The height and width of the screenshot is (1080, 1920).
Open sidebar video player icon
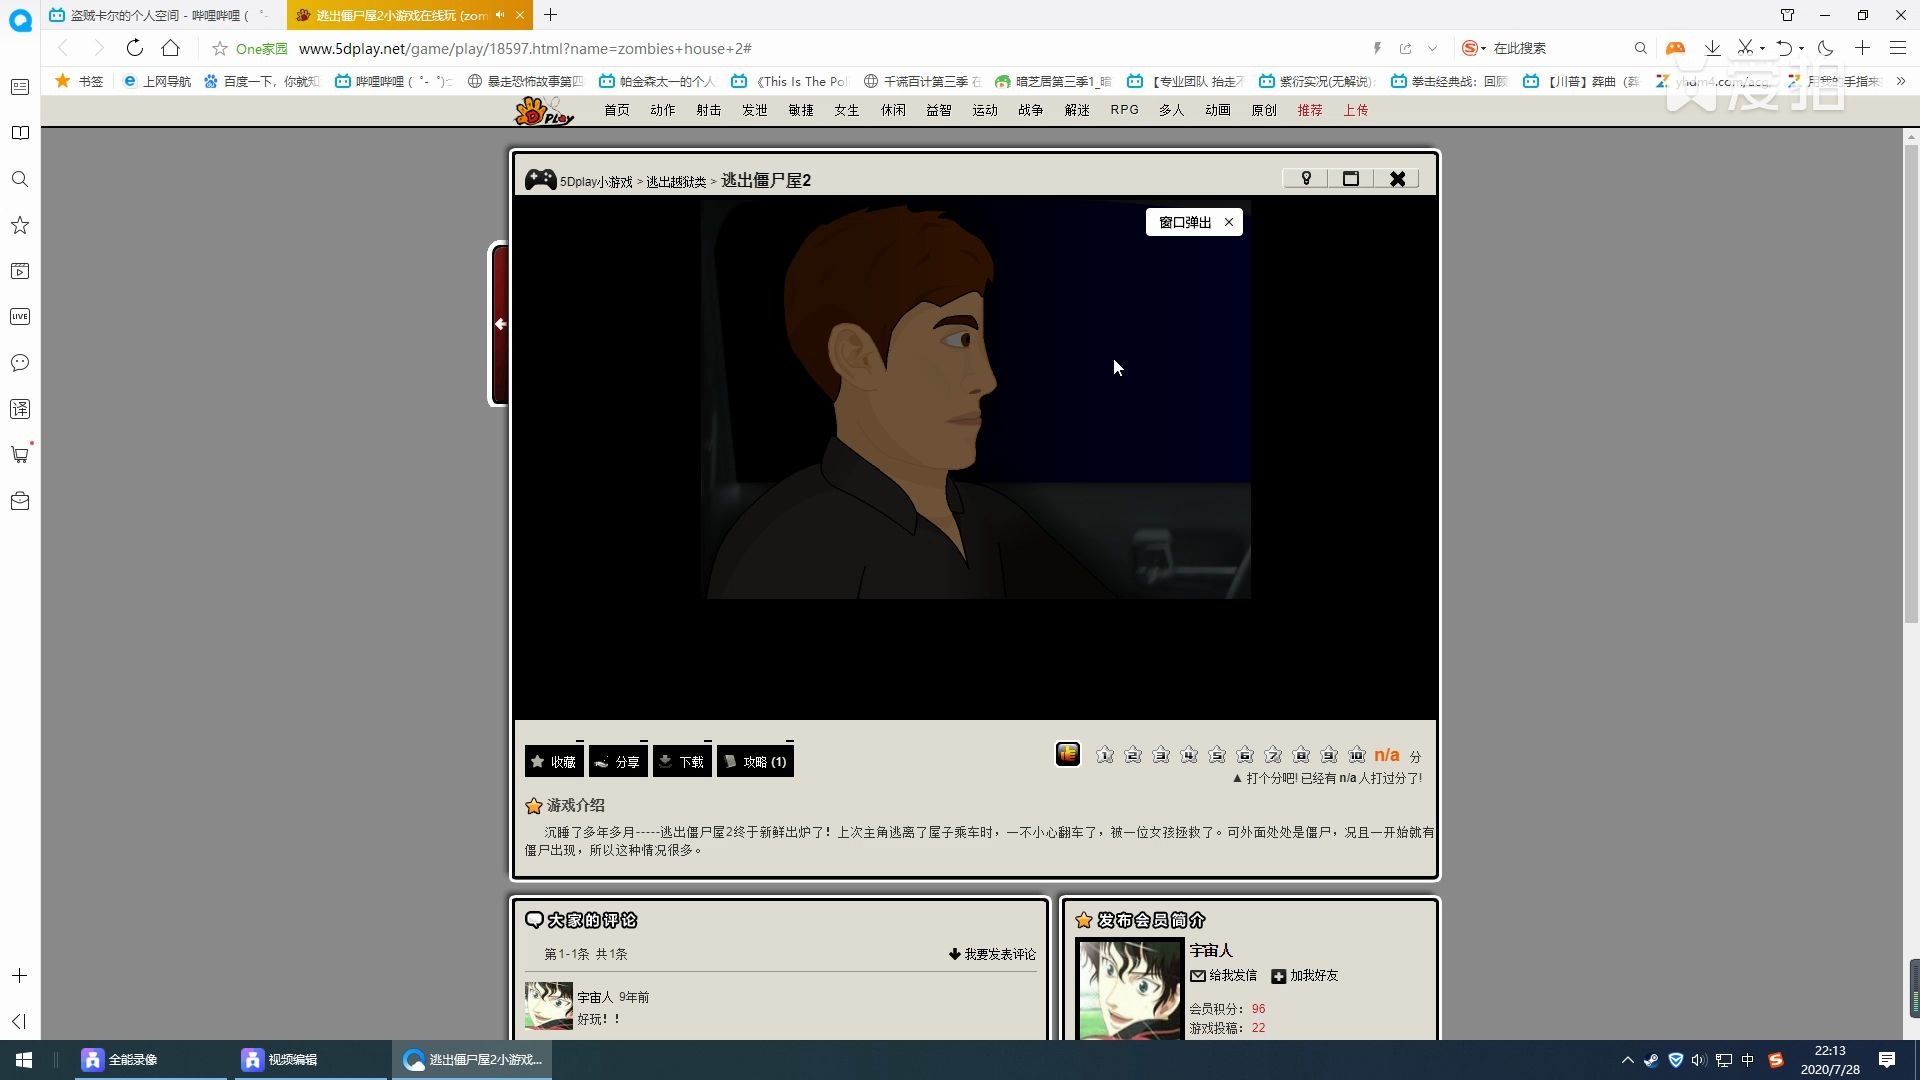click(x=20, y=271)
